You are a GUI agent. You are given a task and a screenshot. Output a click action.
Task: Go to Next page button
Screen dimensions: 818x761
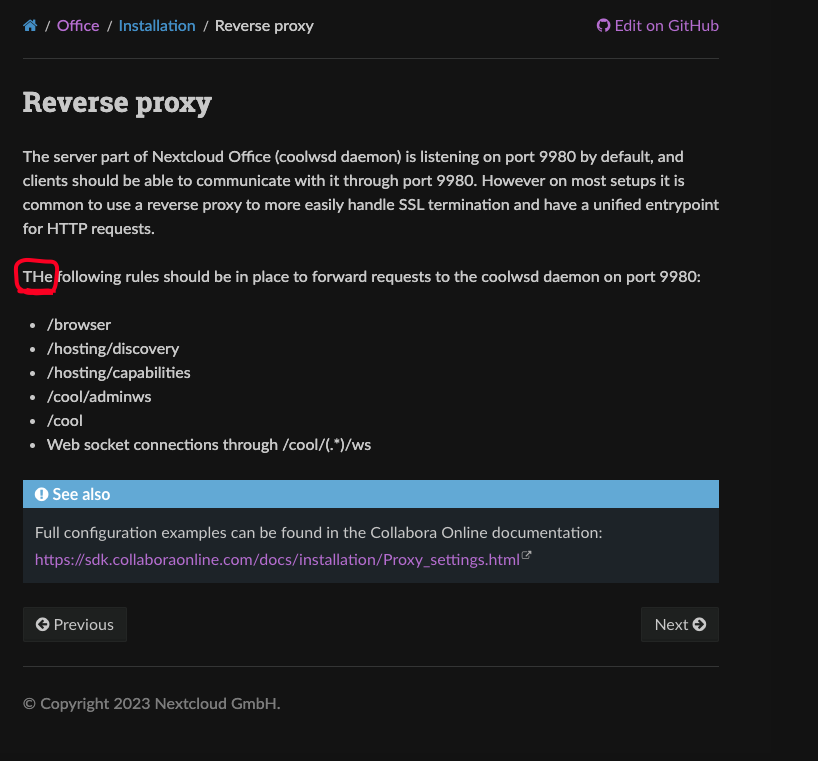(x=680, y=624)
